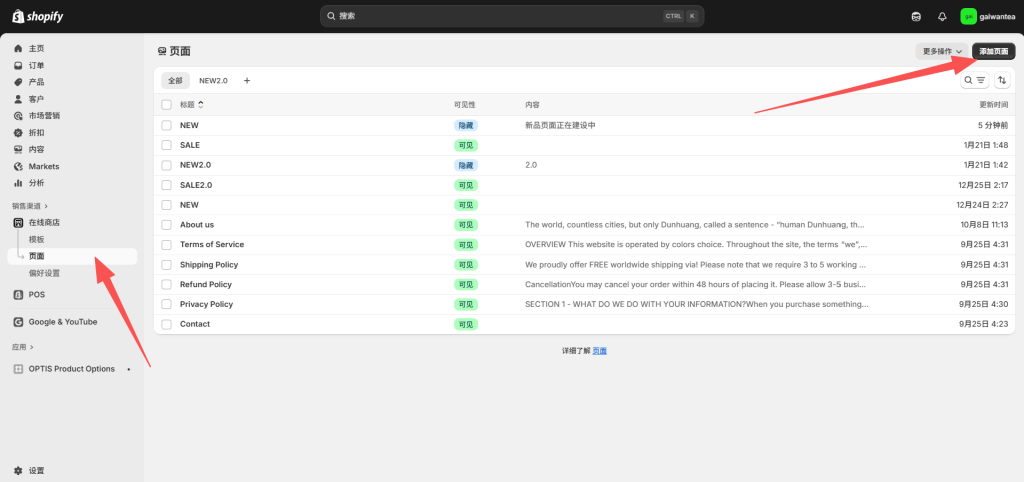Click the customer icon beside 客户
This screenshot has height=482, width=1024.
pyautogui.click(x=18, y=99)
